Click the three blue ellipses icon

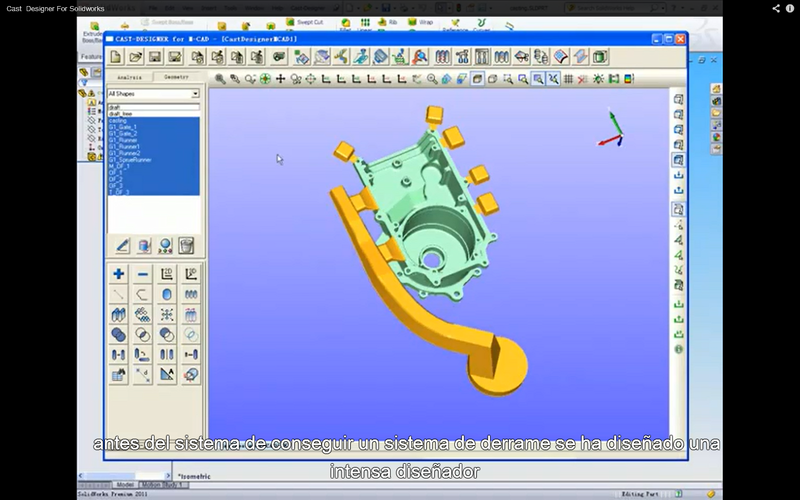coord(191,294)
